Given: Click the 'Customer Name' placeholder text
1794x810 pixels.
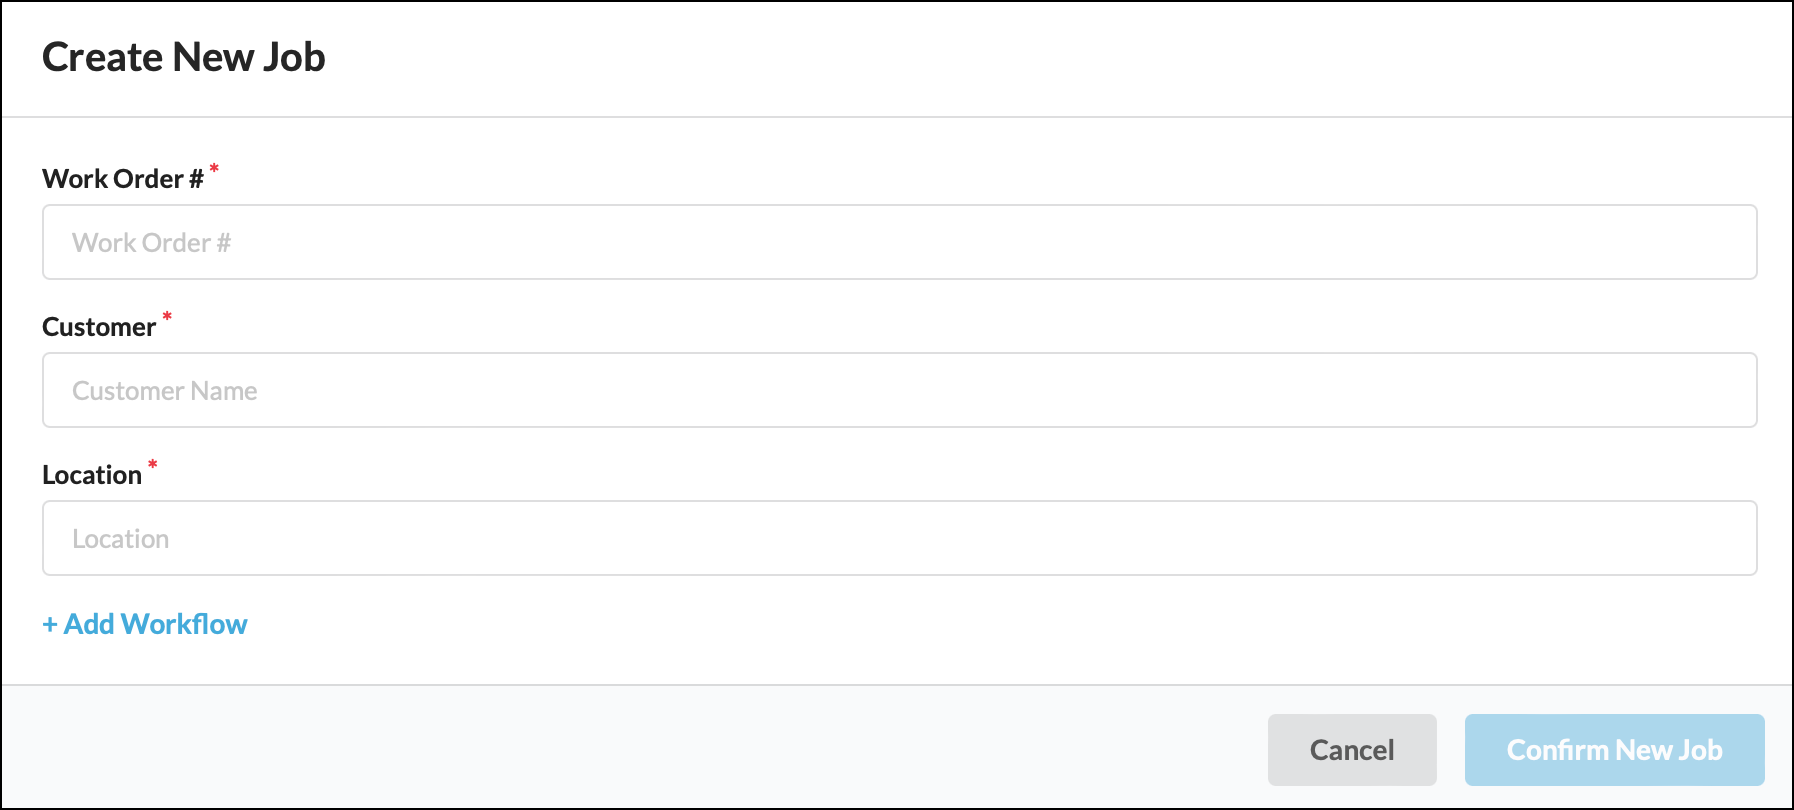Looking at the screenshot, I should (165, 391).
